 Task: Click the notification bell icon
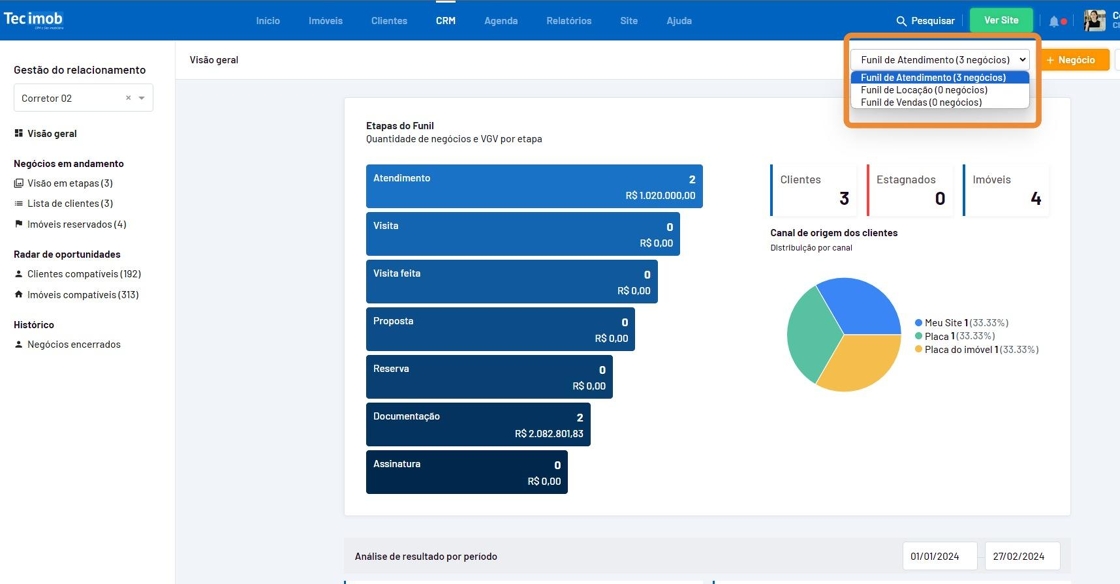(1053, 21)
